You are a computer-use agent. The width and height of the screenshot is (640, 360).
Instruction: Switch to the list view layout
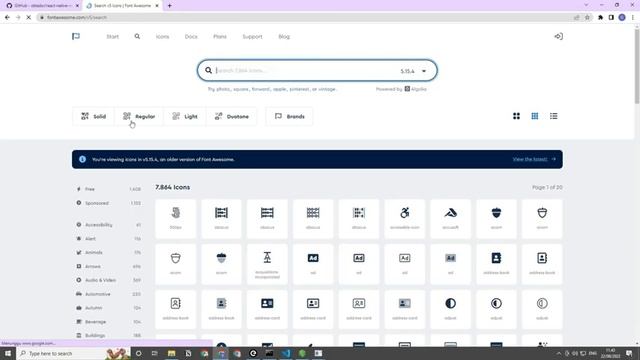coord(553,116)
